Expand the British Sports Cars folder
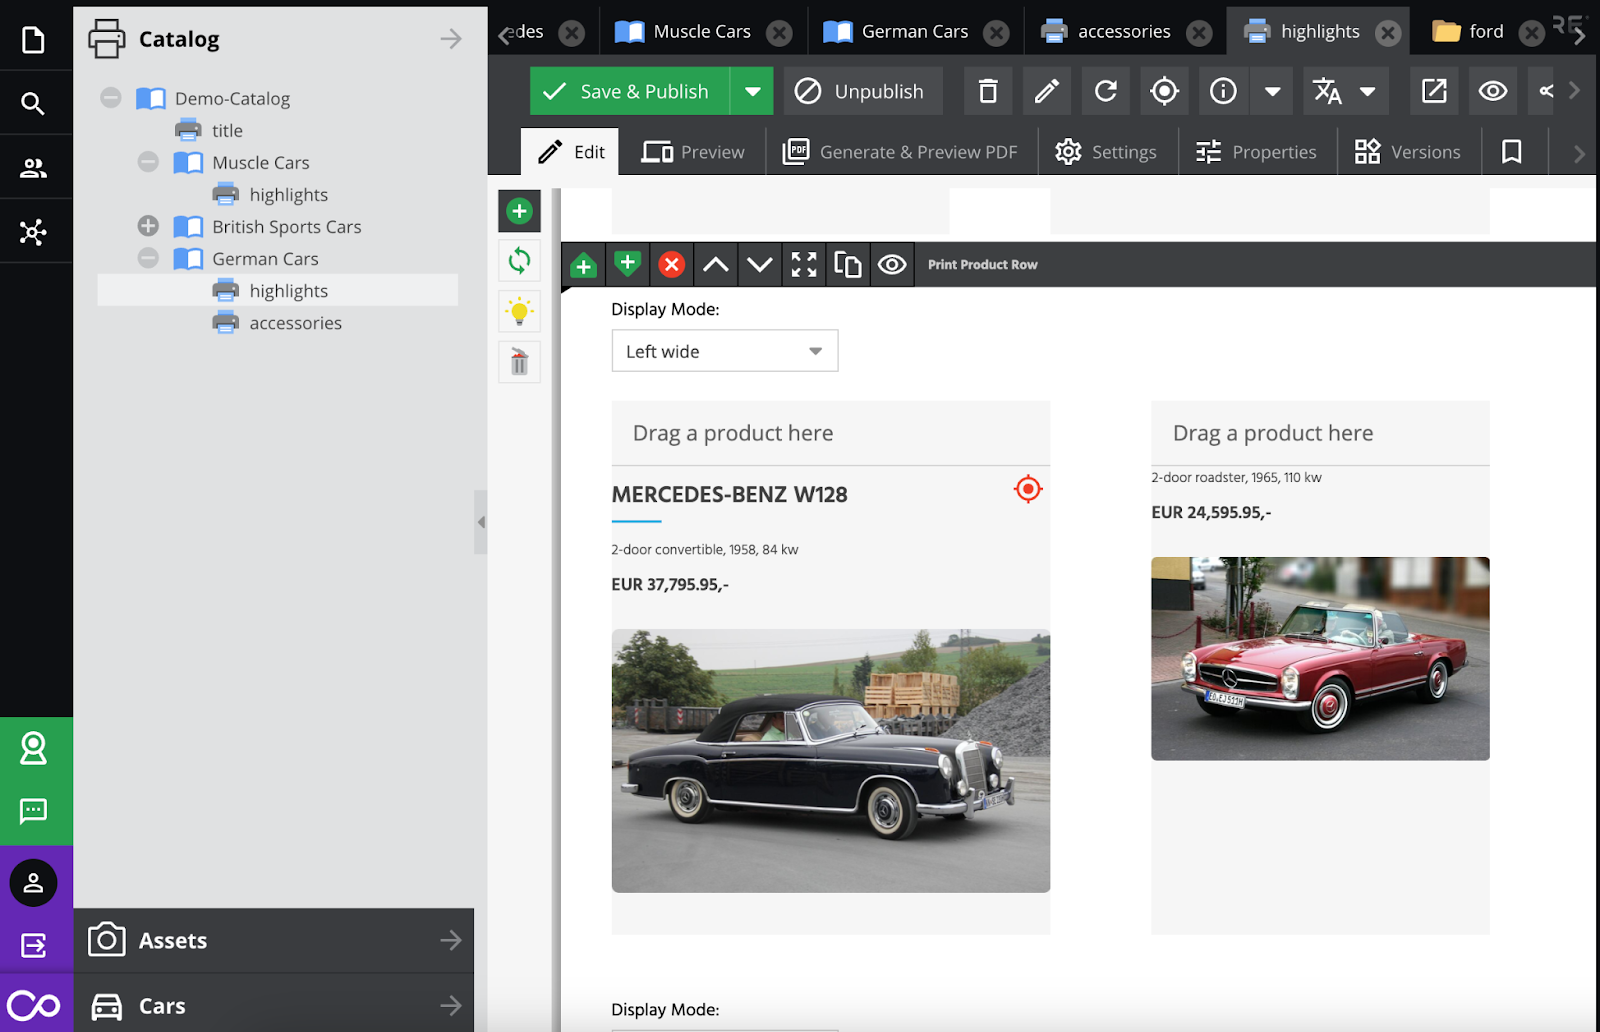The image size is (1600, 1032). (x=148, y=226)
